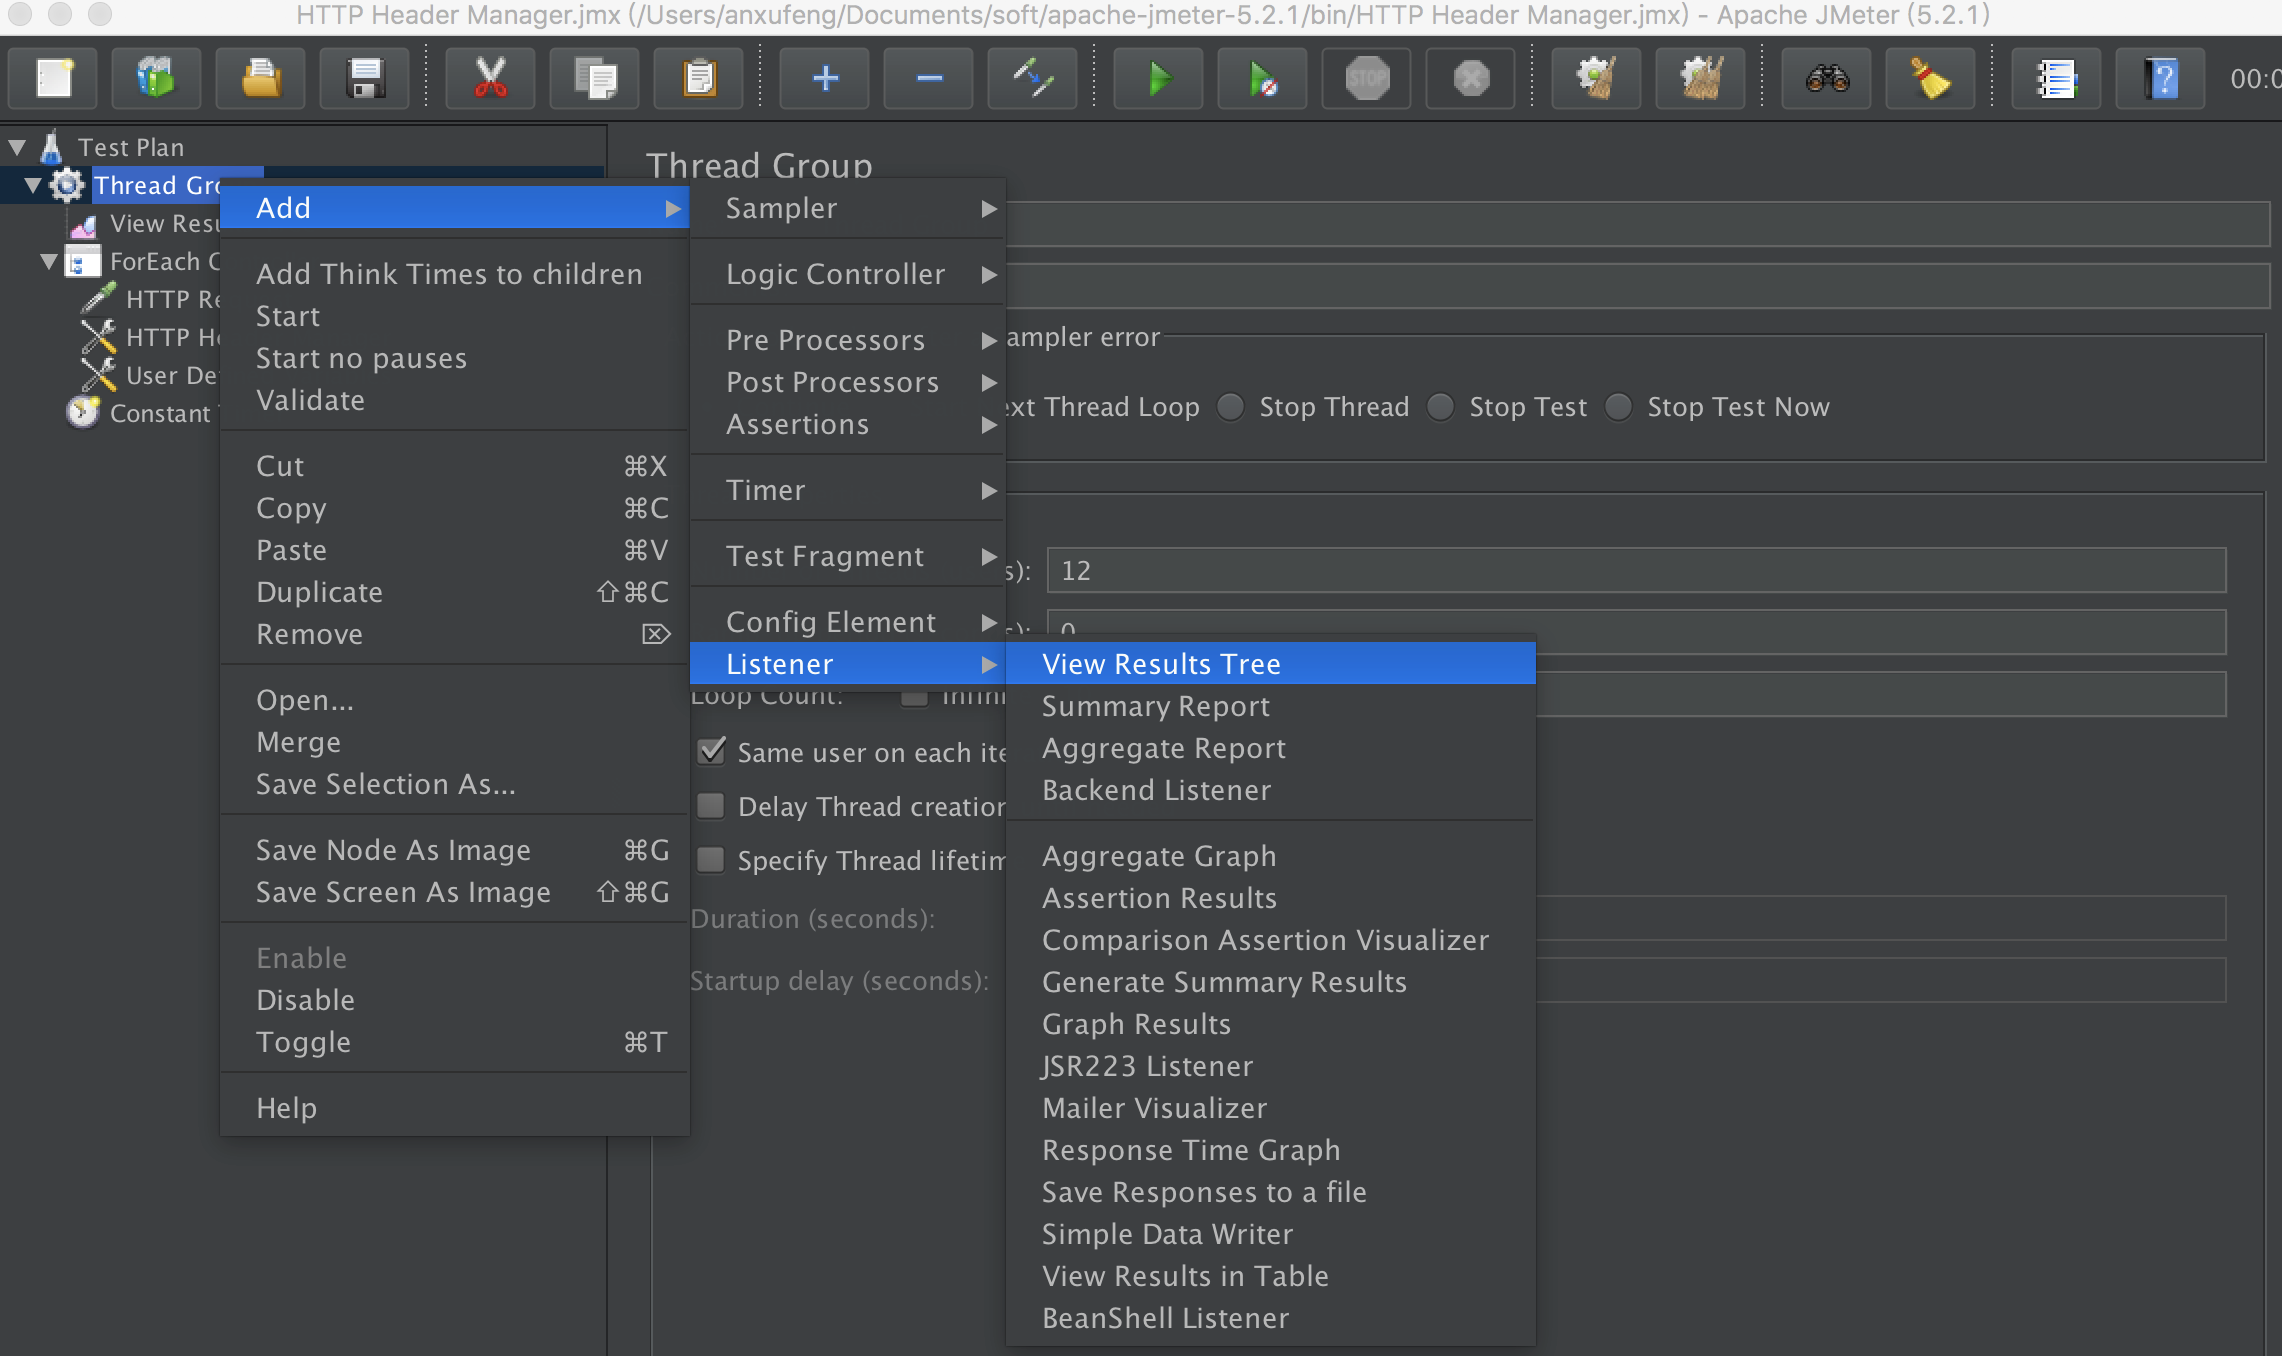Click the binoculars Search icon
Viewport: 2282px width, 1356px height.
[1827, 78]
